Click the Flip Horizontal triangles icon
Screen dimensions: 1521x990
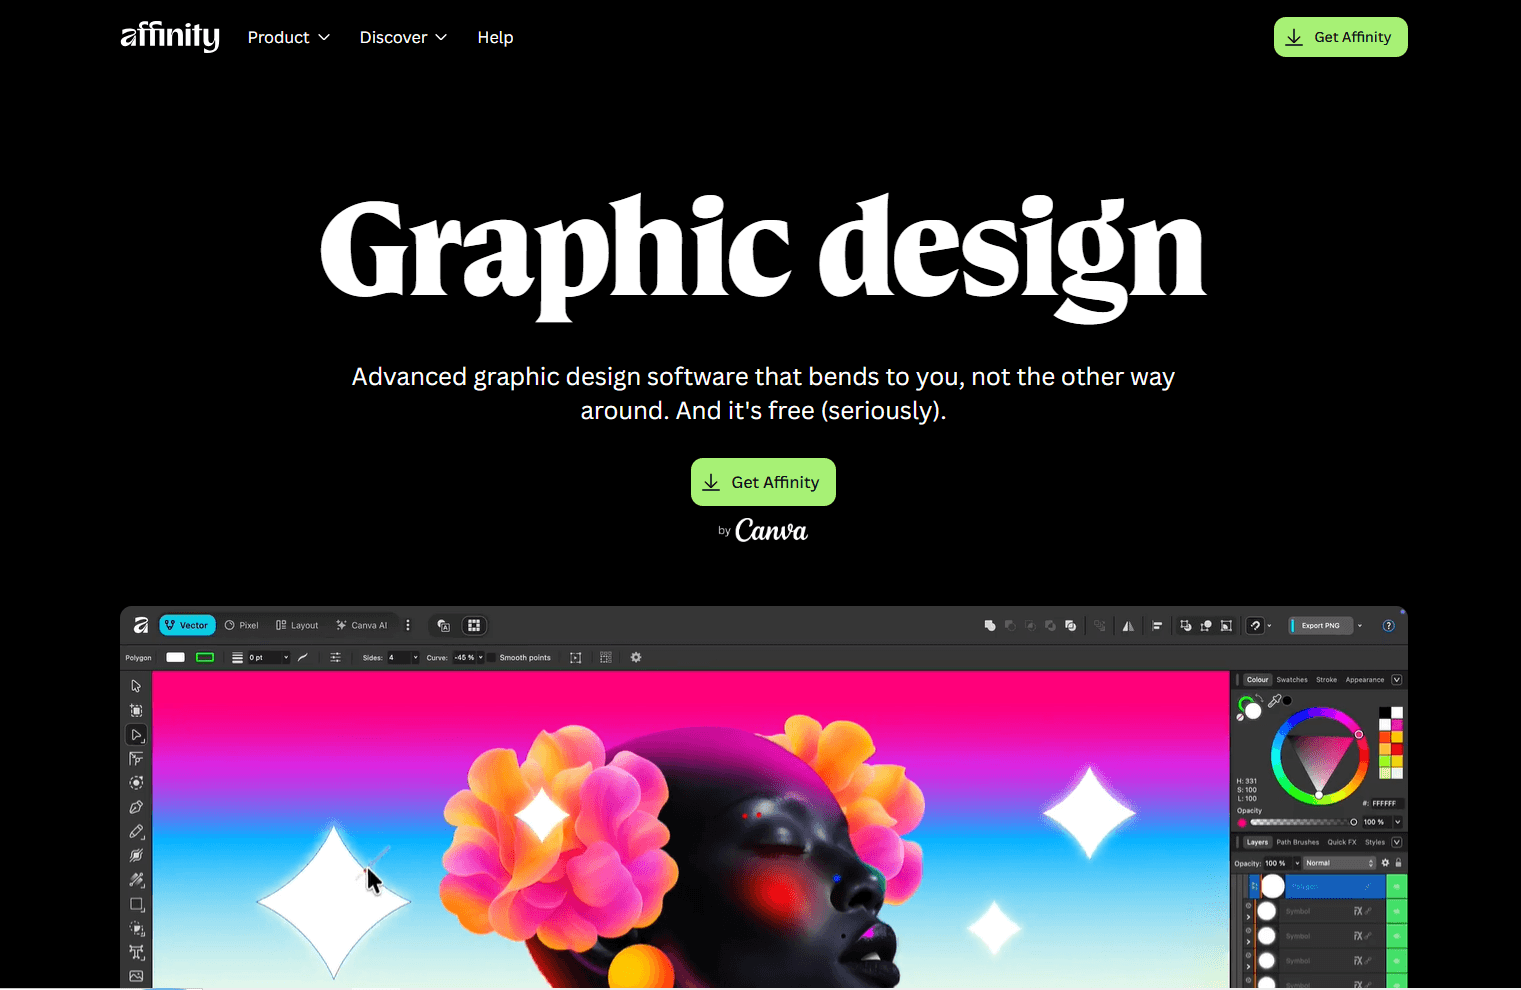coord(1128,625)
